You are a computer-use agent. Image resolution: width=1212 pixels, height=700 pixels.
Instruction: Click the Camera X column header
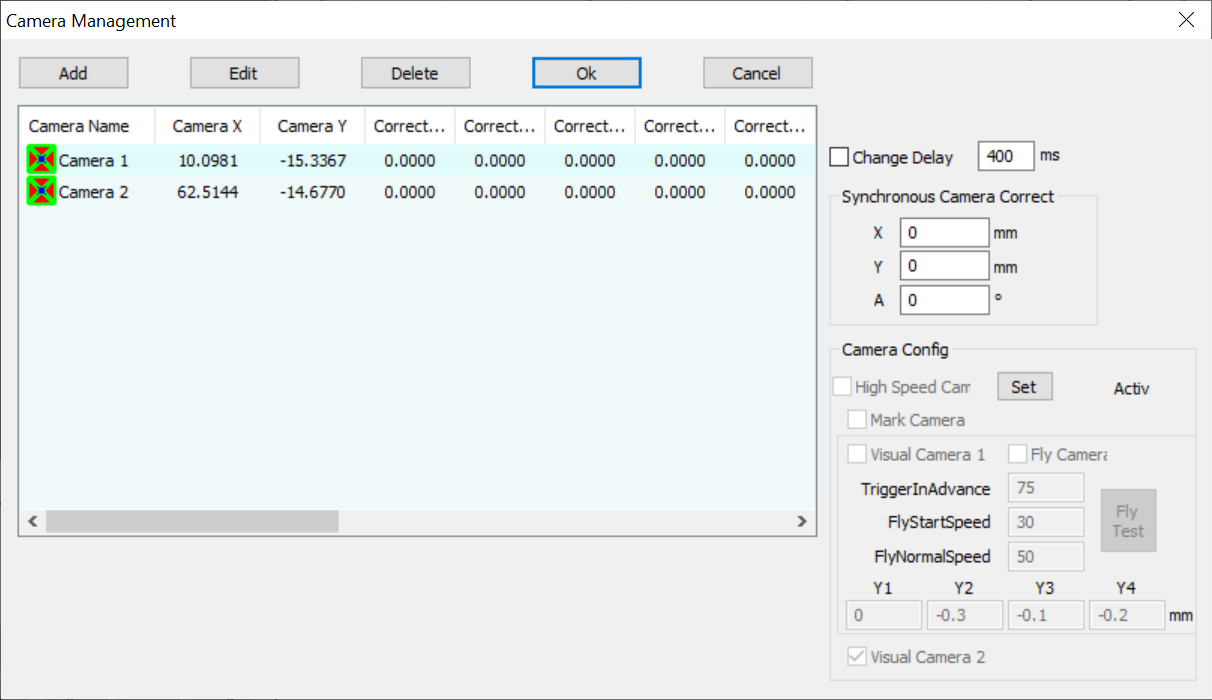207,125
